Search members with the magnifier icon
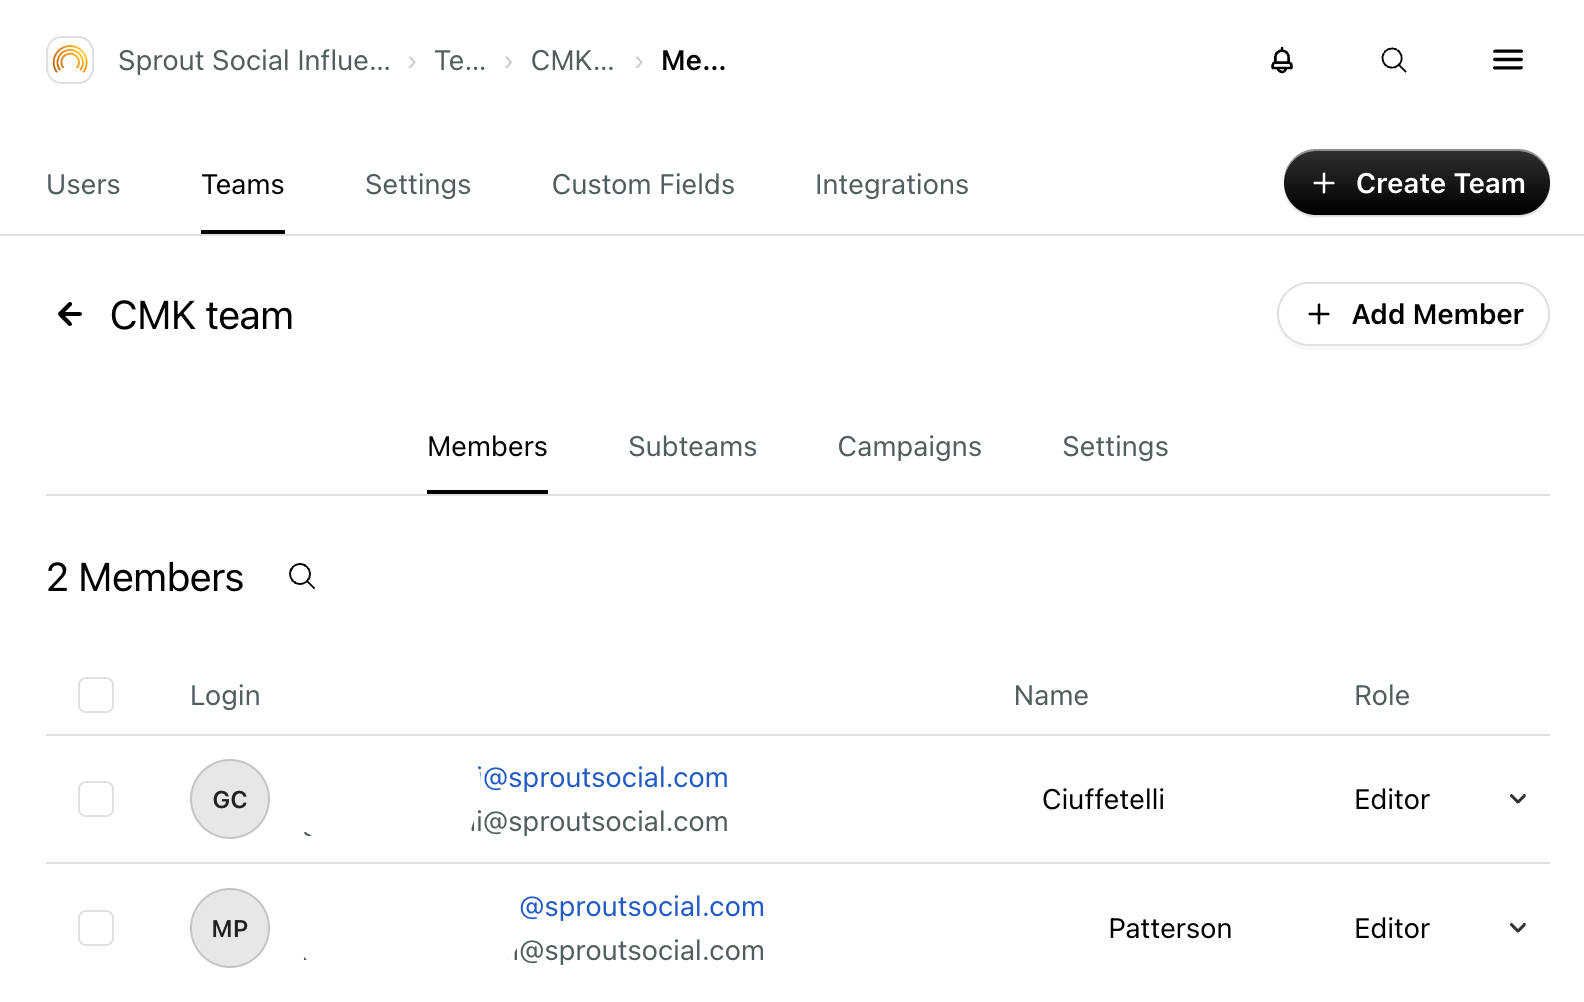 302,577
